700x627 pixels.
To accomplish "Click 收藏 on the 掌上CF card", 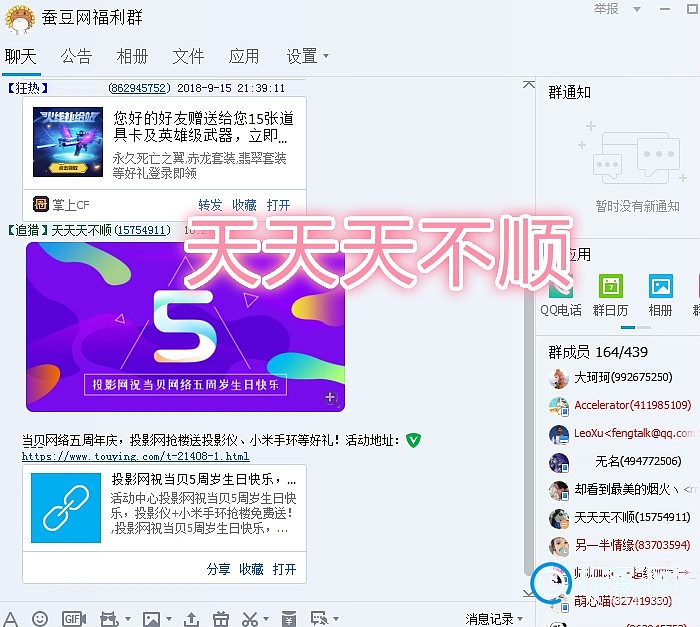I will point(244,205).
